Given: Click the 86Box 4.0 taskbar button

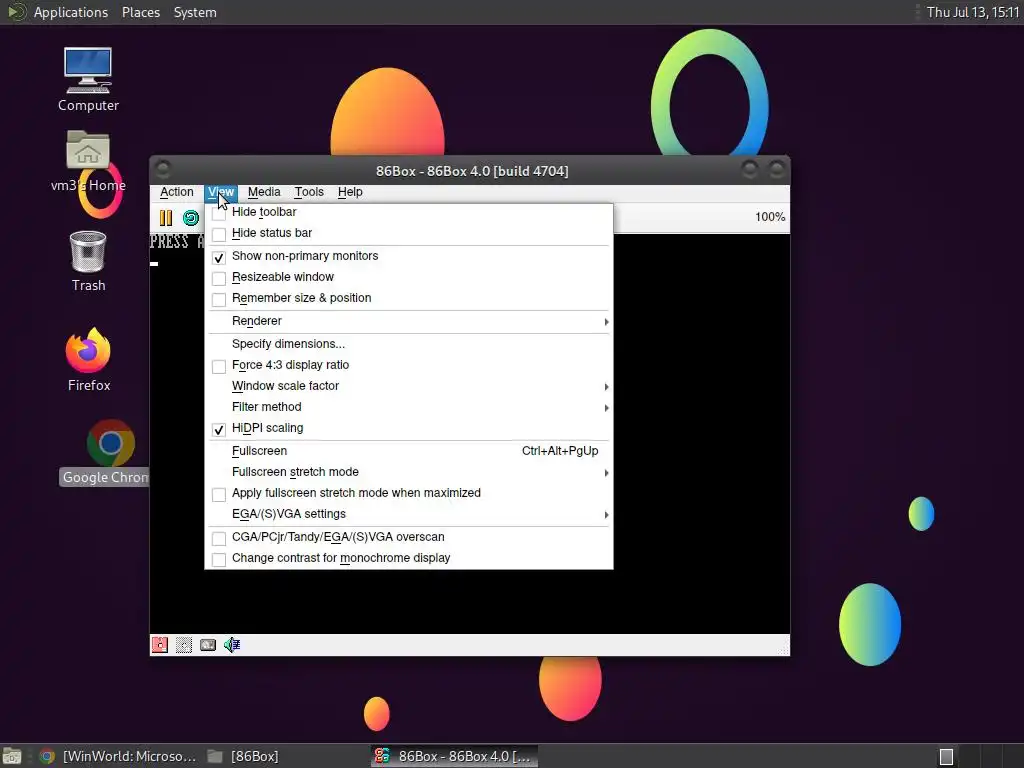Looking at the screenshot, I should click(455, 756).
